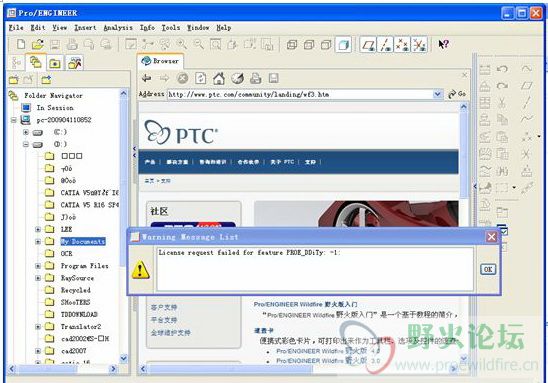
Task: Toggle datum points display icon
Action: click(402, 45)
